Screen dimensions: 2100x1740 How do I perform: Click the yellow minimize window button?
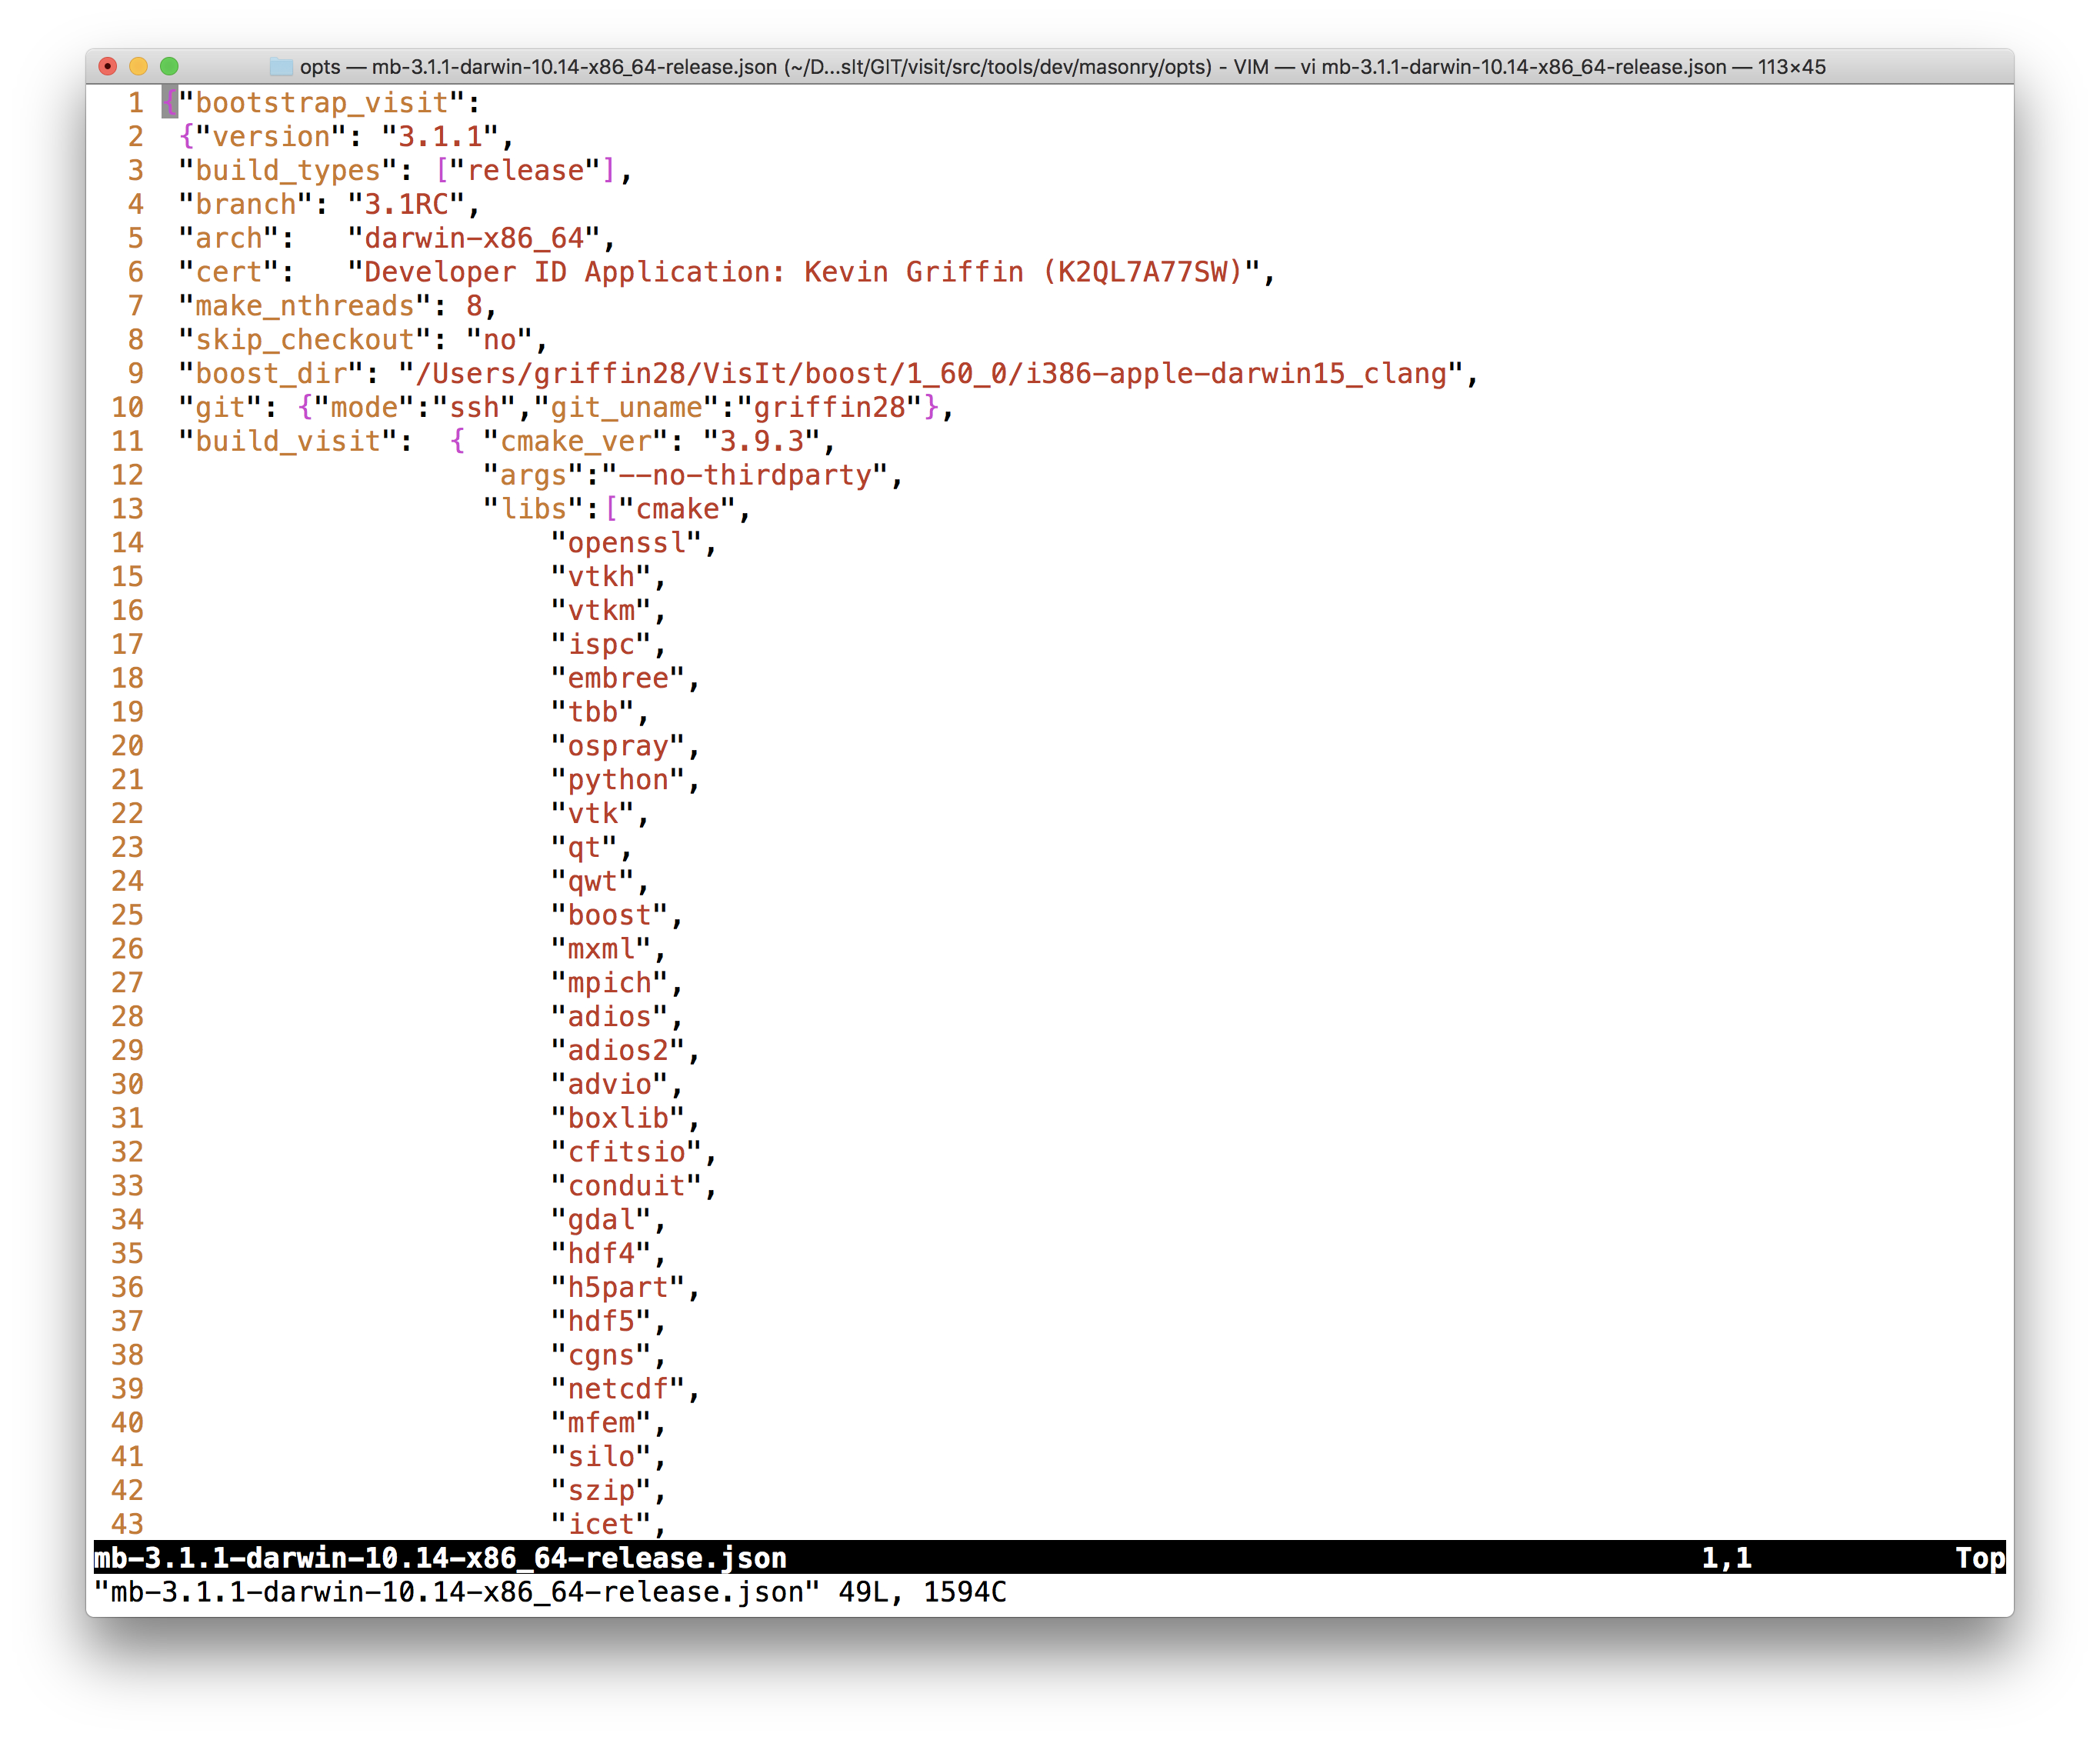click(139, 66)
